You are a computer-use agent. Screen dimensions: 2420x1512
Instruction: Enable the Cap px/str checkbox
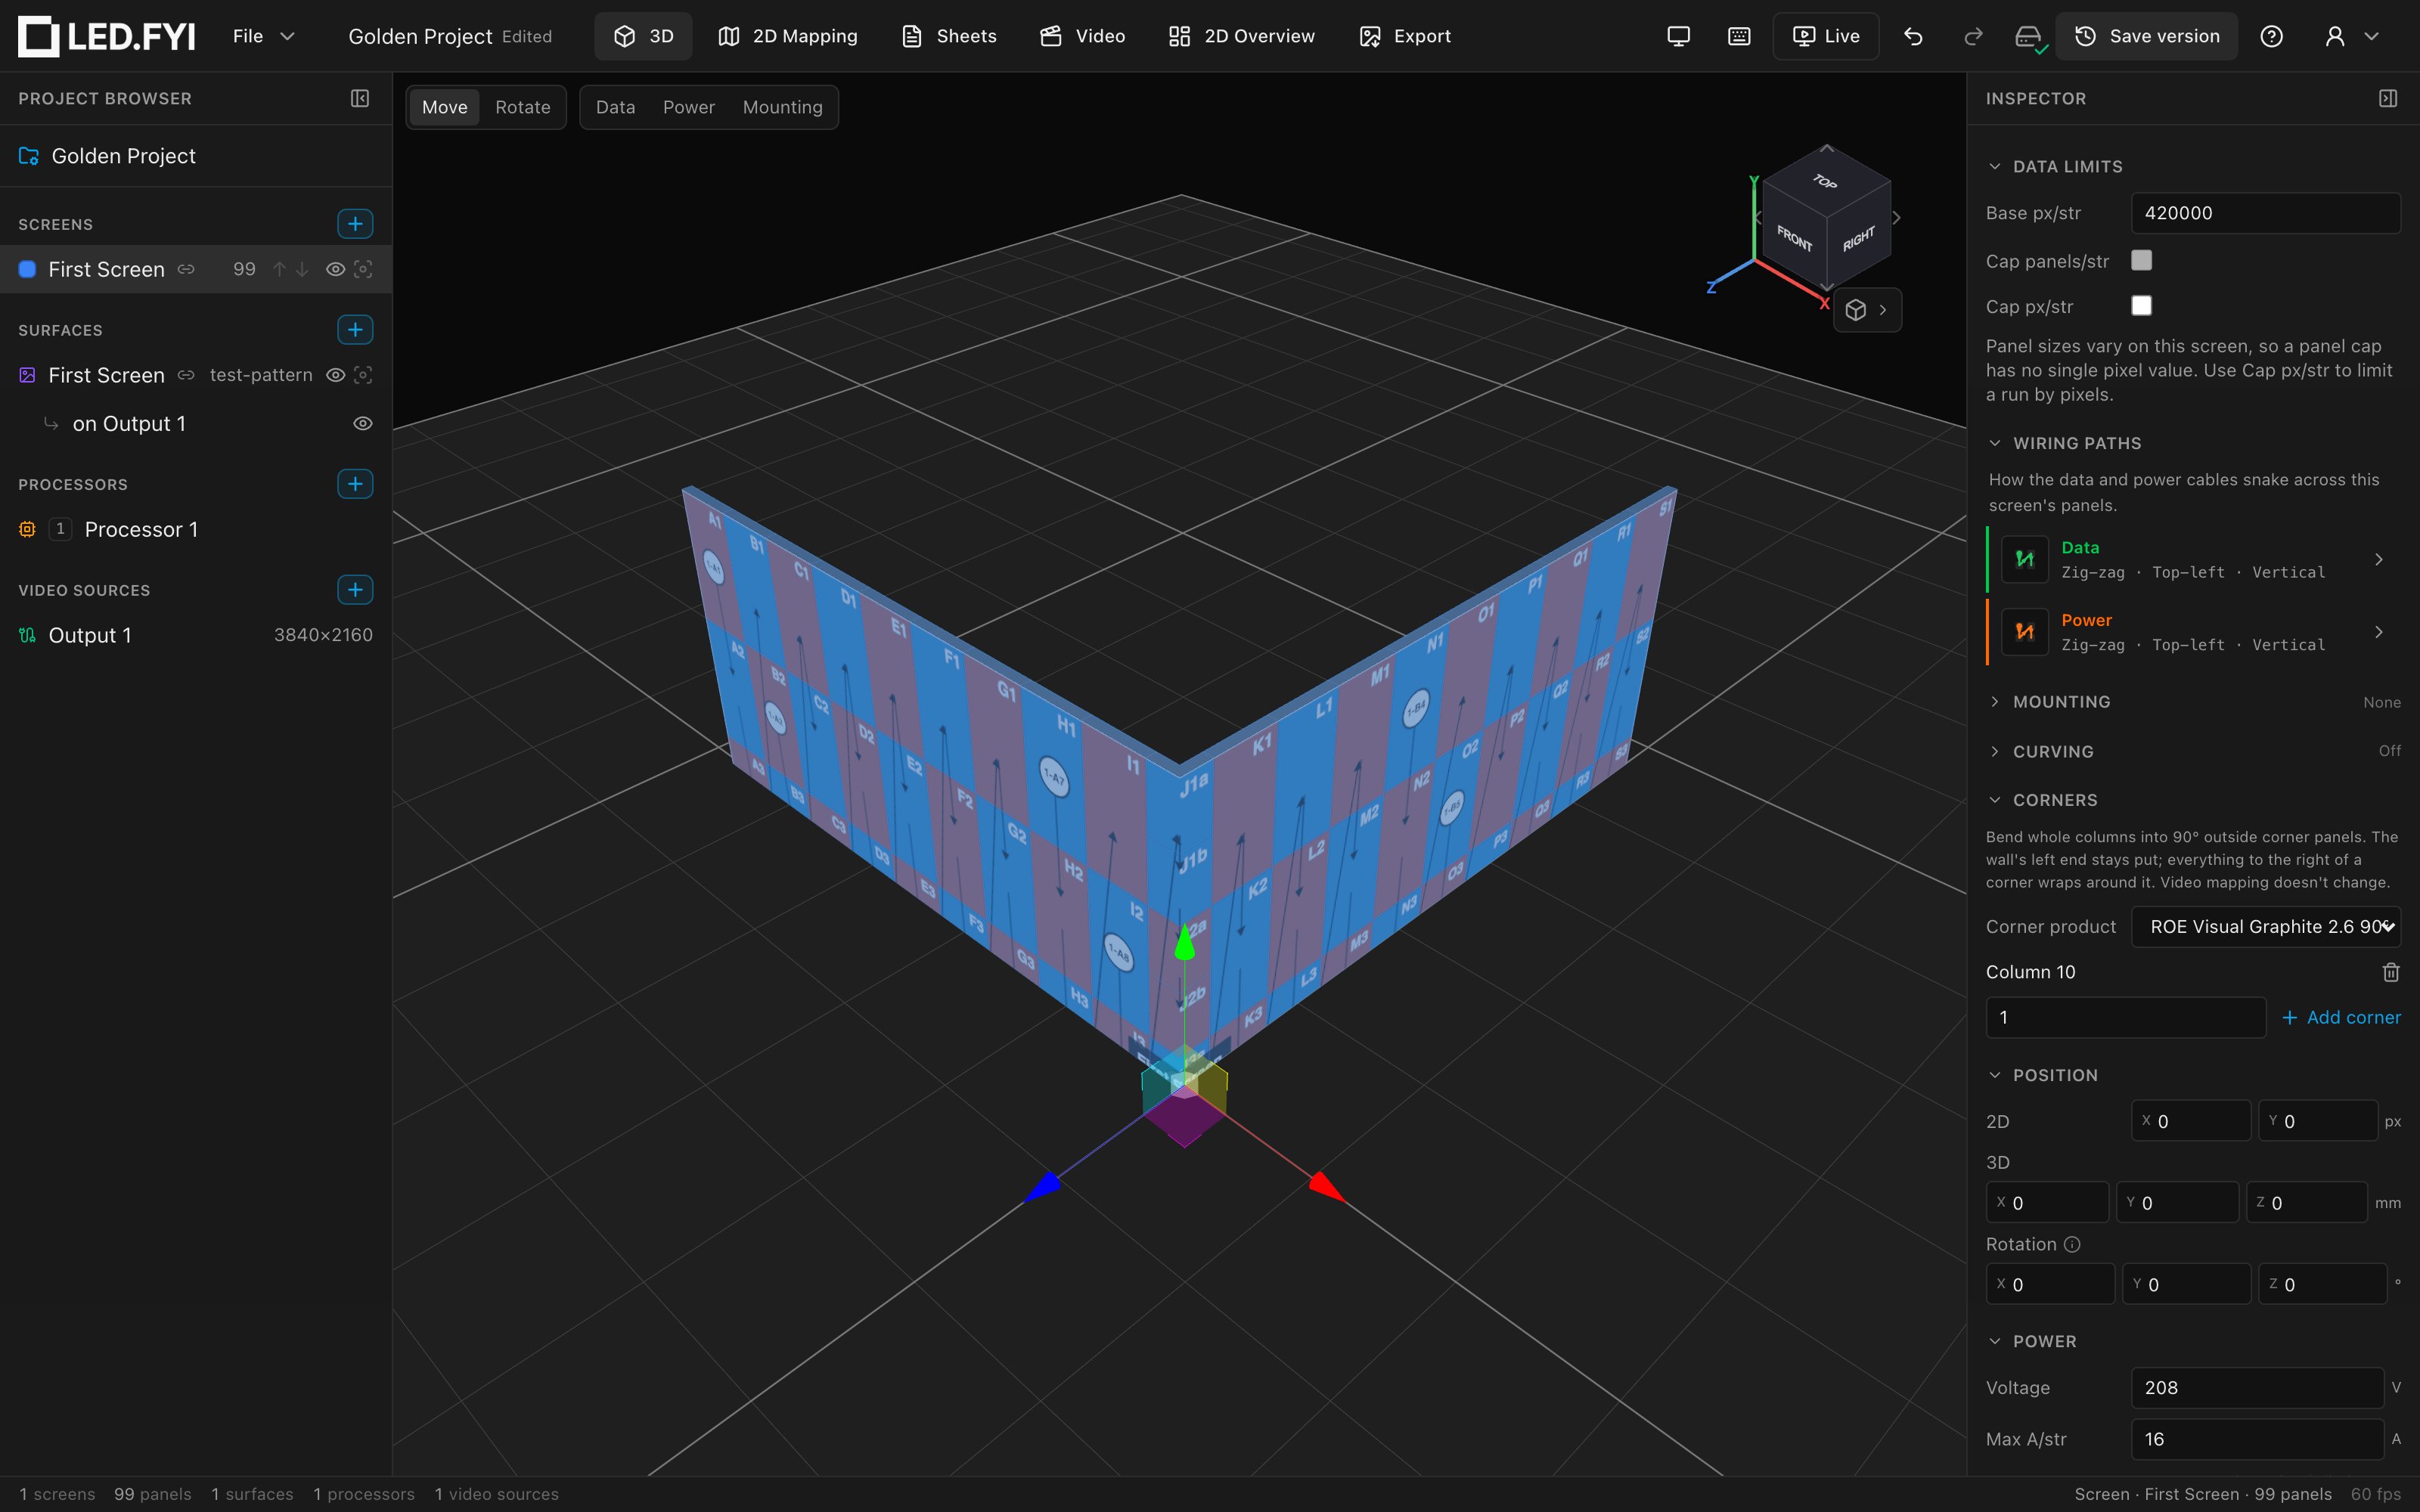pos(2141,306)
